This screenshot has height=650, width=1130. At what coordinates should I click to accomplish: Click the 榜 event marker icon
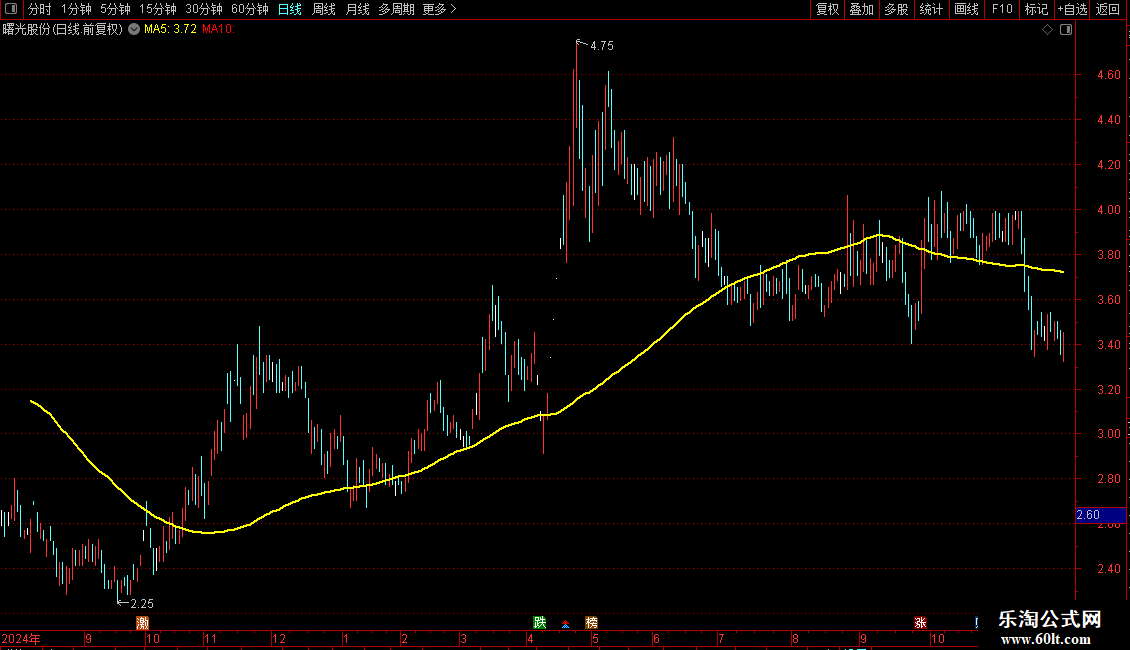(592, 623)
